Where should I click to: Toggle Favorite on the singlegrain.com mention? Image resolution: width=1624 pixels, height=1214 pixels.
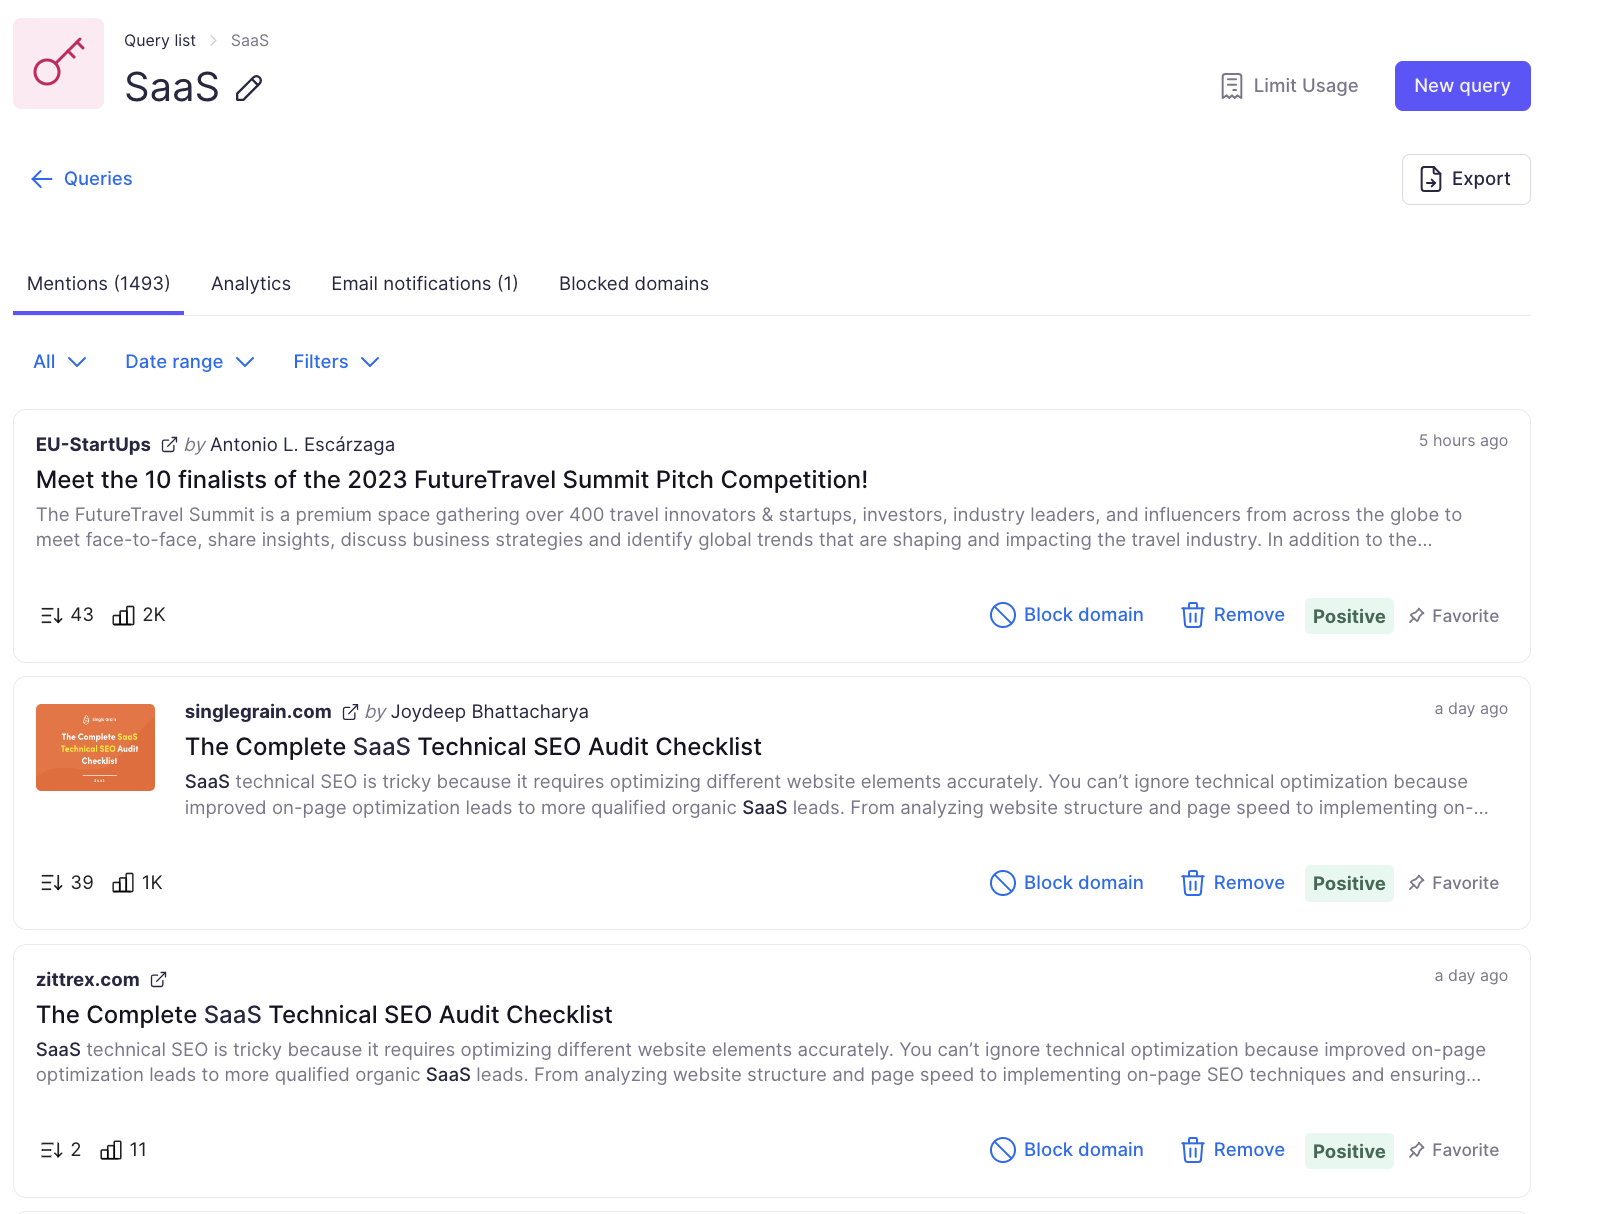click(x=1453, y=883)
